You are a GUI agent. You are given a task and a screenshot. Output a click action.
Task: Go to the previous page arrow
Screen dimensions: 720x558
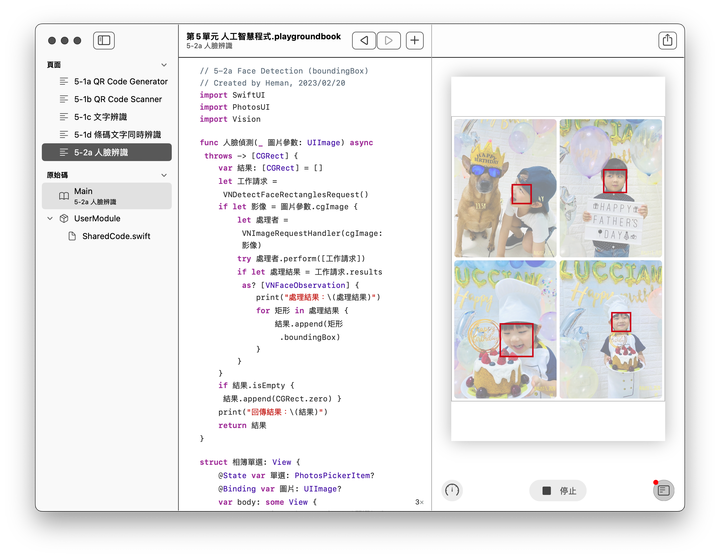point(364,40)
